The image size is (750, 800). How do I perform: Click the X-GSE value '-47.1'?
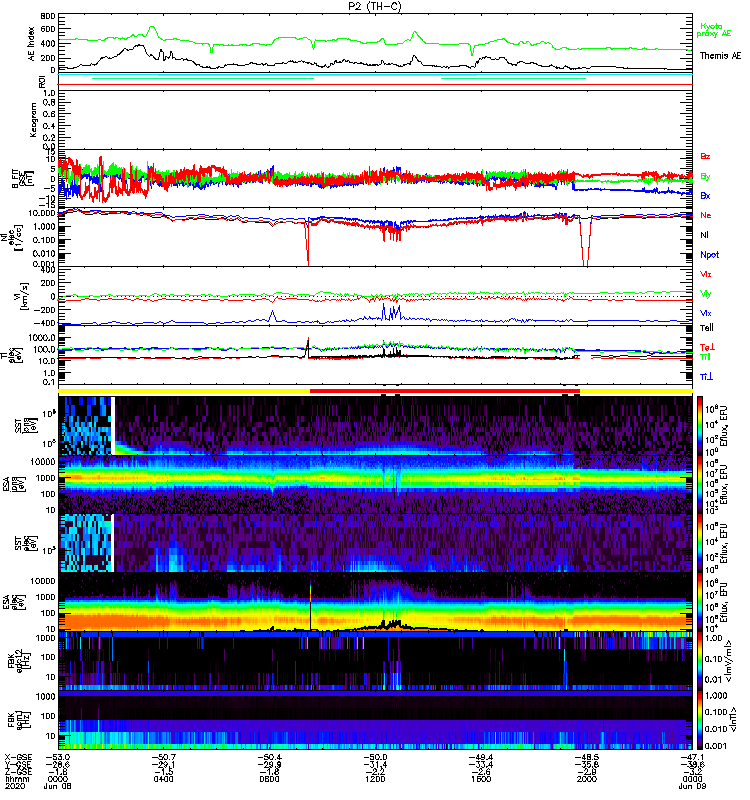692,757
